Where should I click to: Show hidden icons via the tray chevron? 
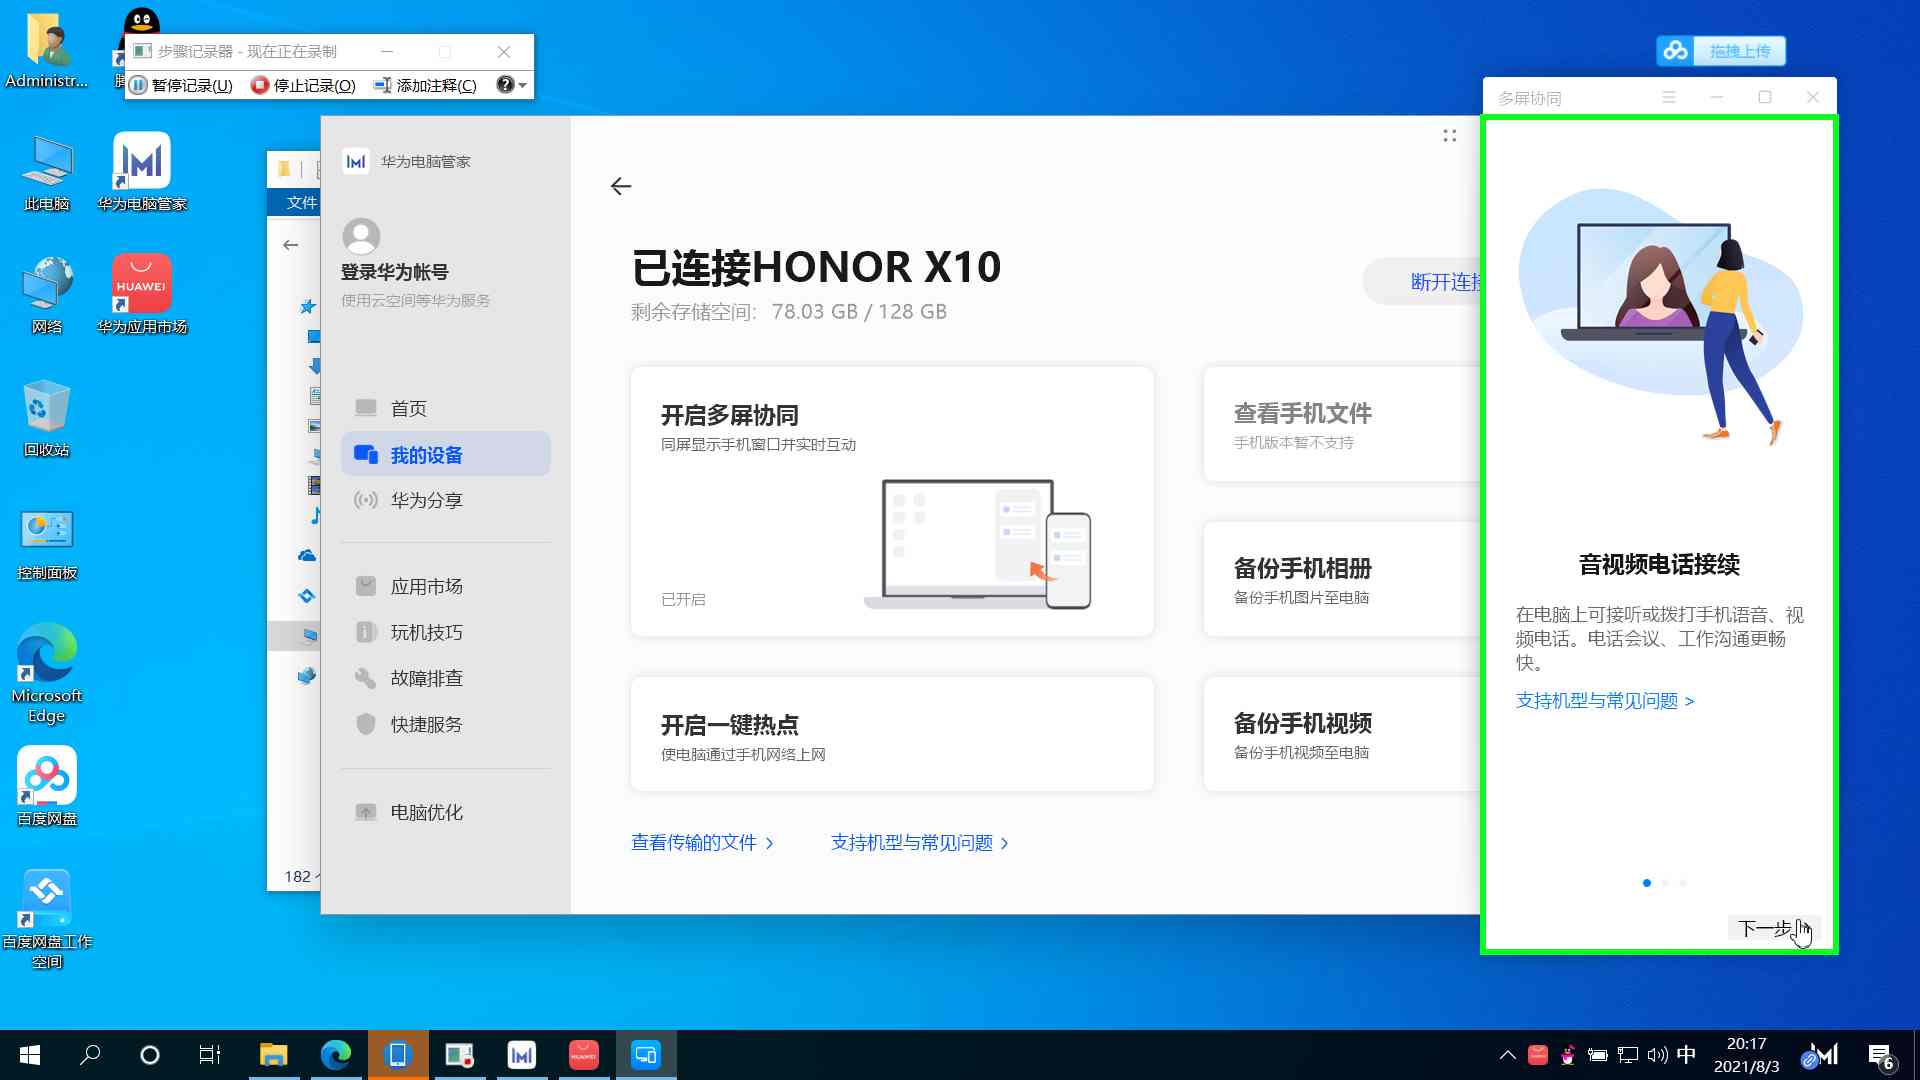click(x=1507, y=1054)
